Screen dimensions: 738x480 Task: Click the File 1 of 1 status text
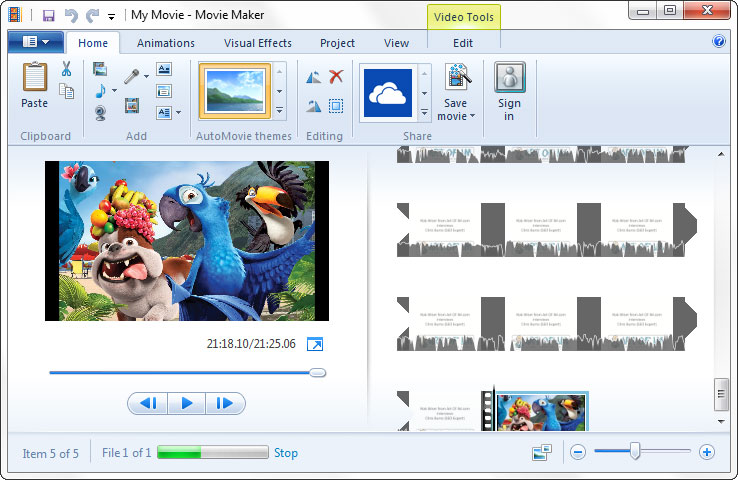127,453
